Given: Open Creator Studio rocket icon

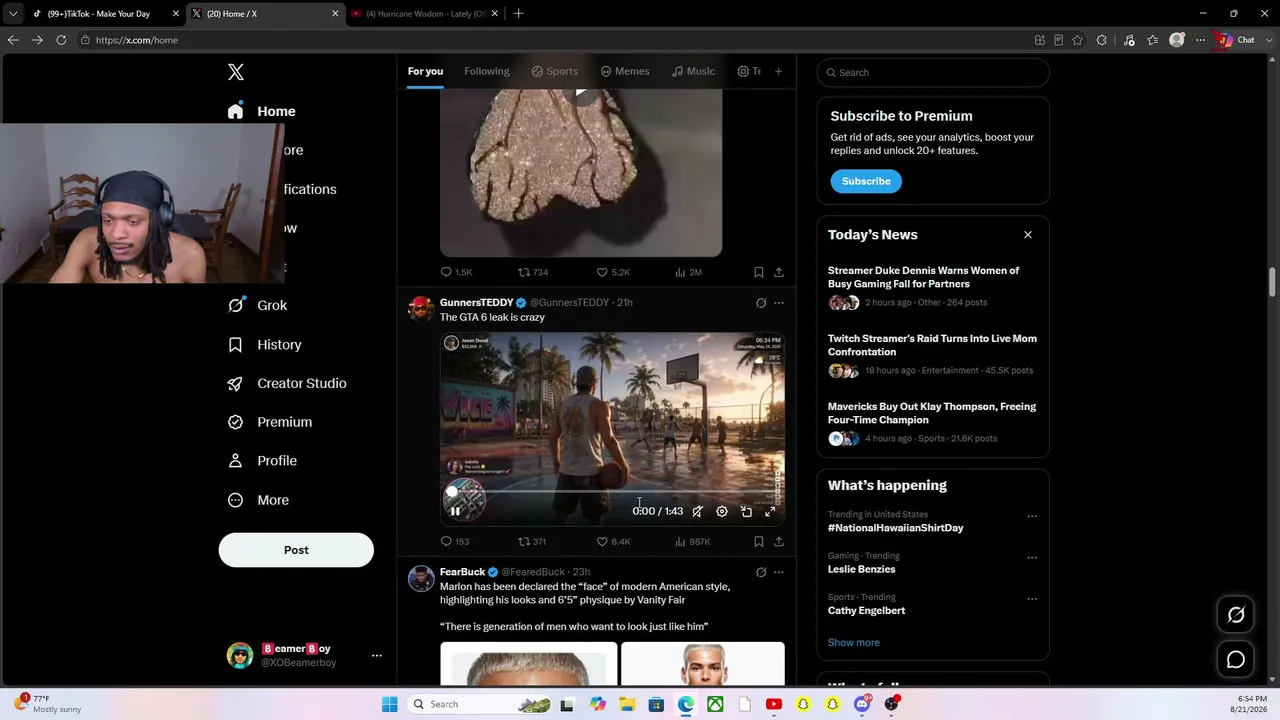Looking at the screenshot, I should [235, 383].
